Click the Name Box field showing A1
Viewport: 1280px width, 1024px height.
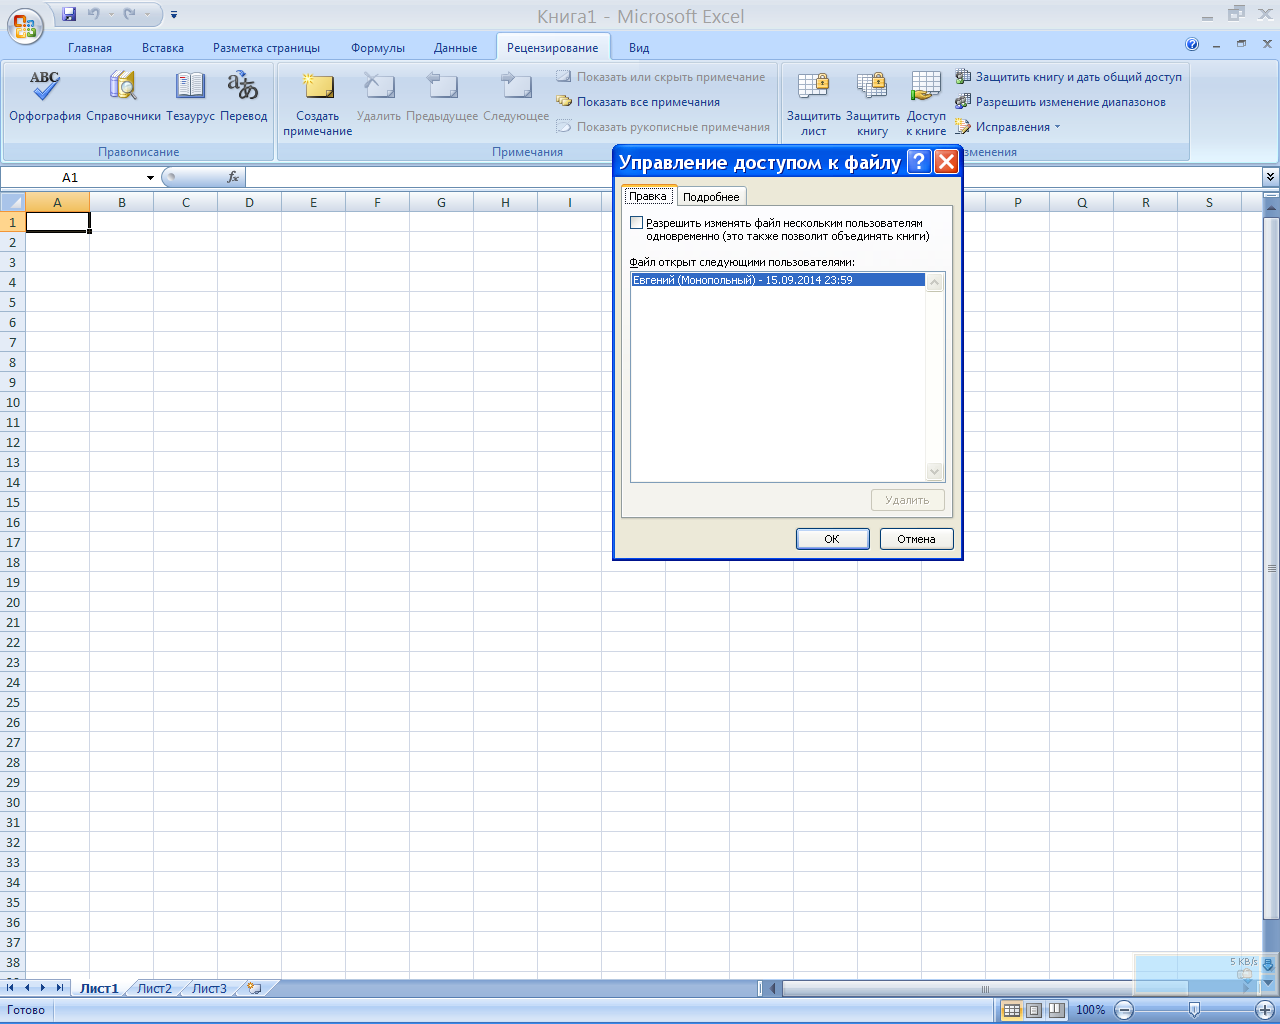[72, 177]
